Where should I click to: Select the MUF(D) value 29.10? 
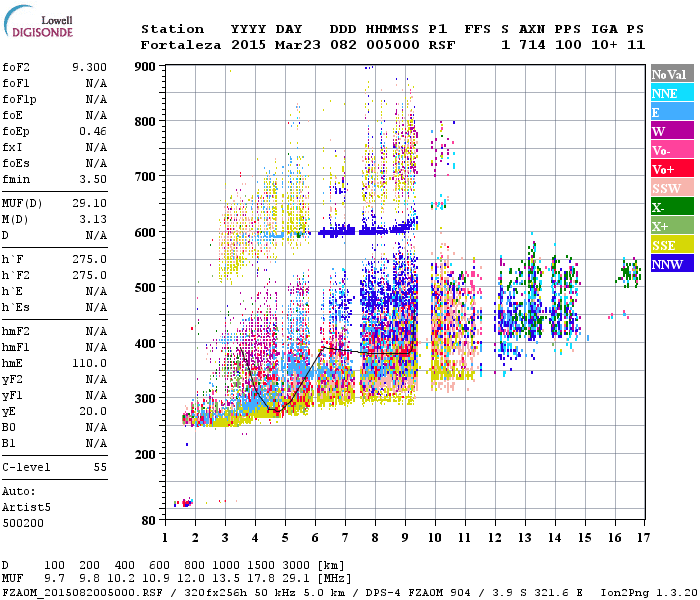click(x=89, y=203)
